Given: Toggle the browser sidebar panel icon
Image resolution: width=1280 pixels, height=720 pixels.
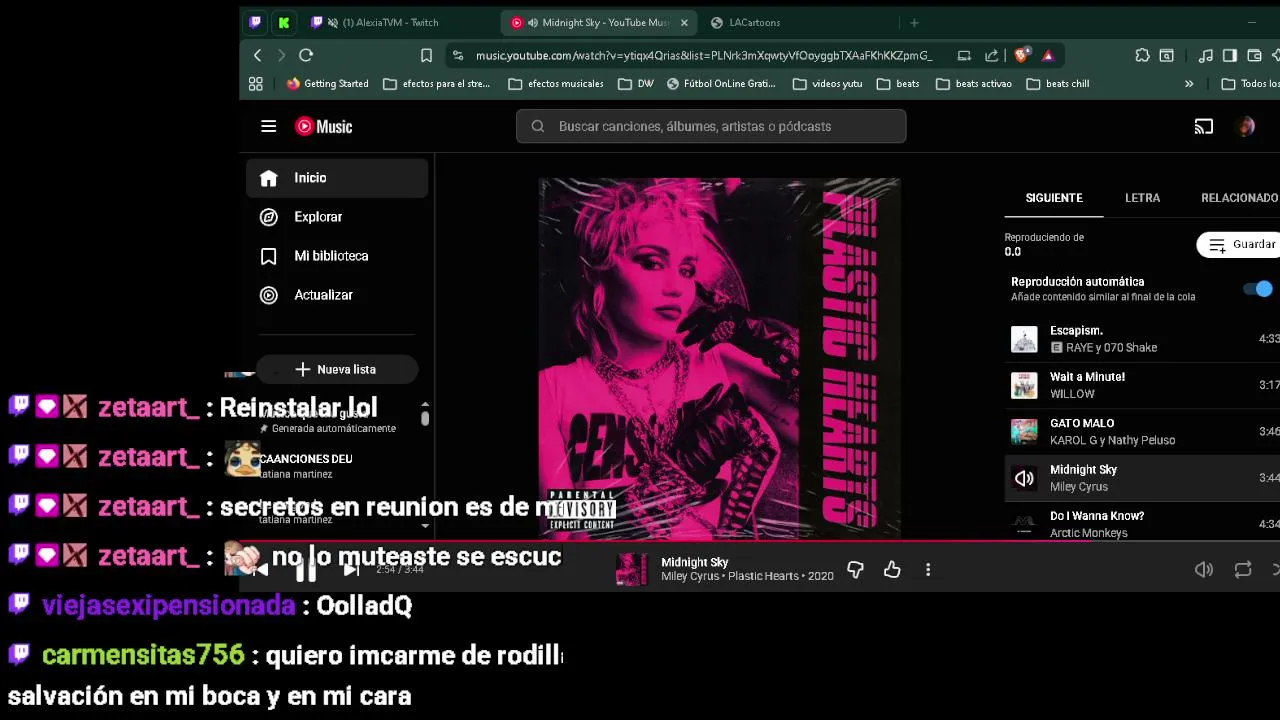Looking at the screenshot, I should click(1230, 56).
